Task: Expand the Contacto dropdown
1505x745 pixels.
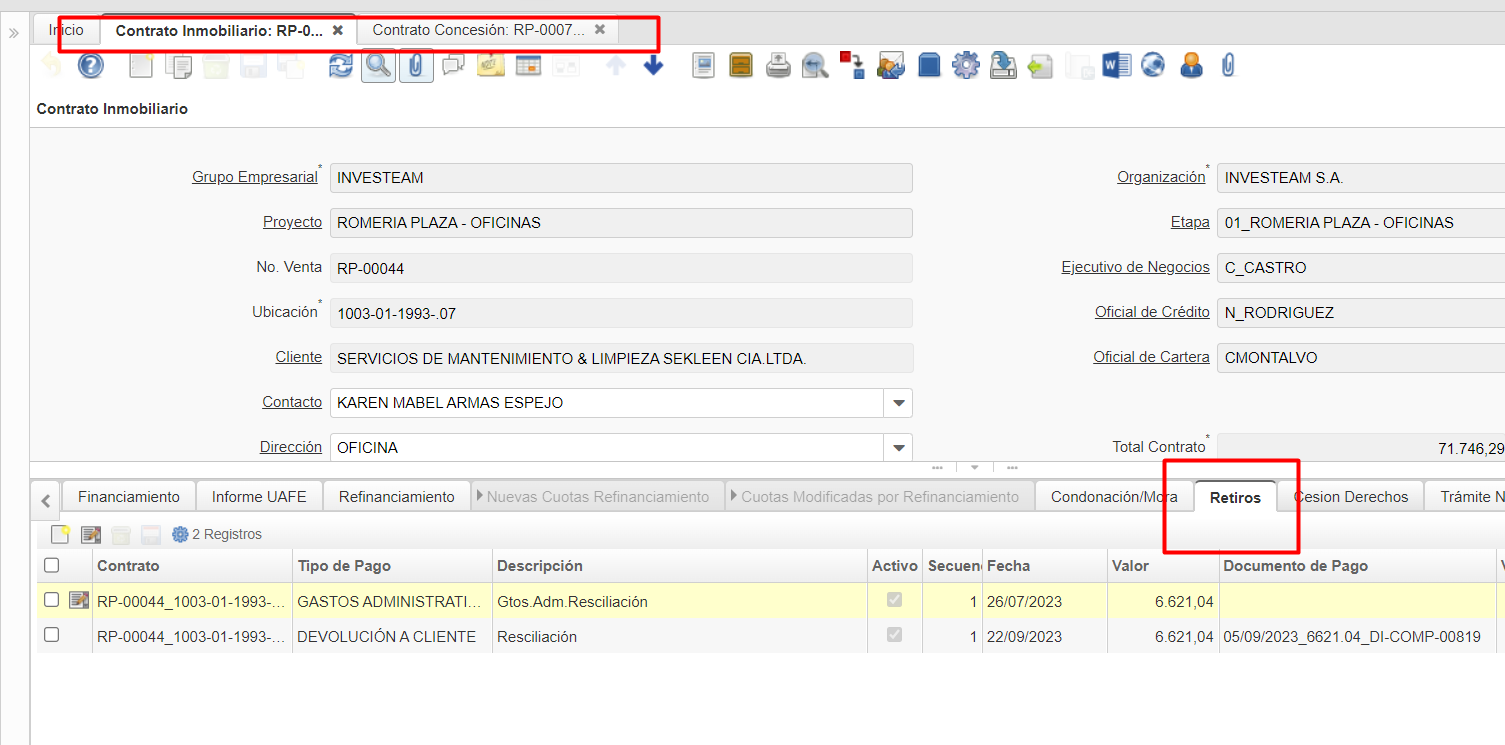Action: point(898,403)
